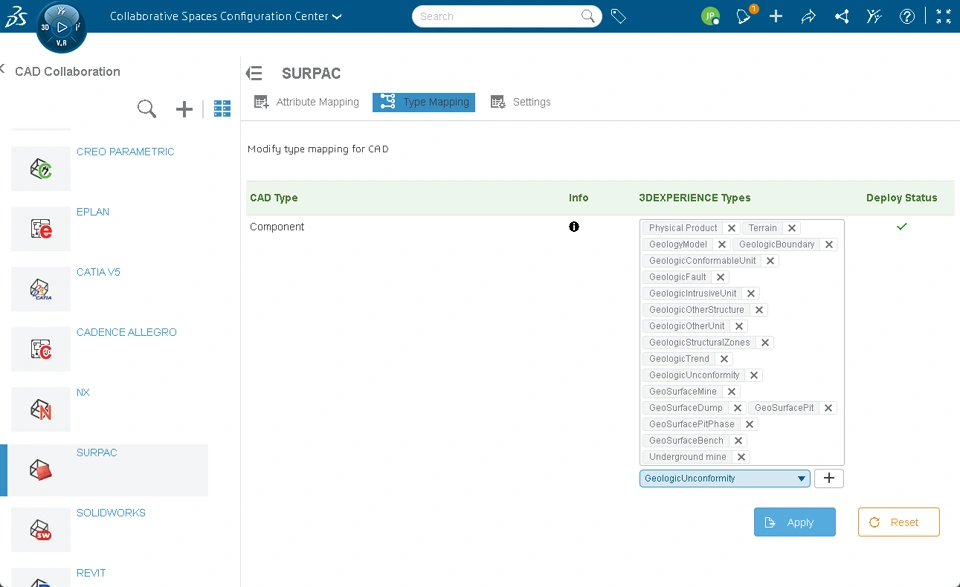This screenshot has height=587, width=960.
Task: Add selected type with plus button
Action: click(x=829, y=479)
